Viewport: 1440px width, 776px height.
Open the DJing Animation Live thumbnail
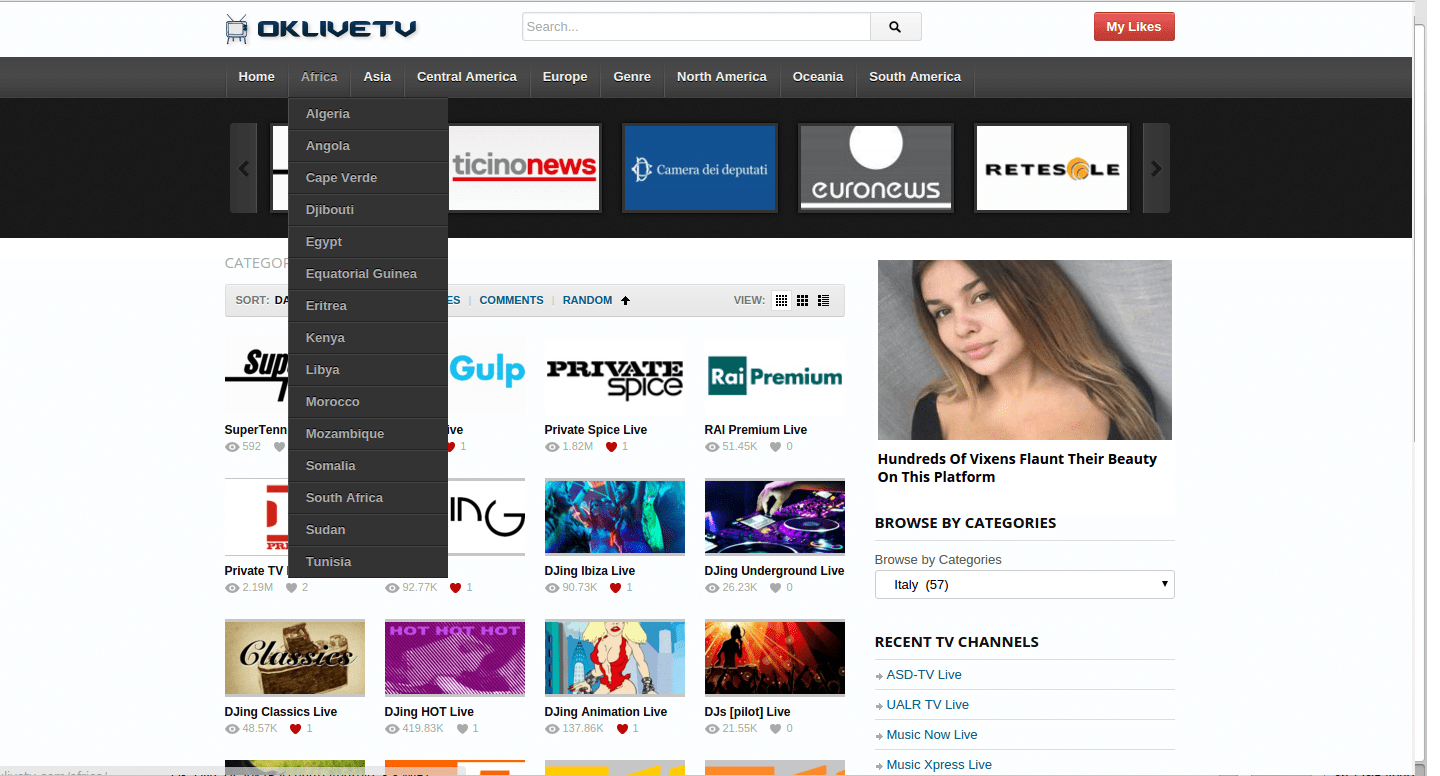[x=615, y=658]
